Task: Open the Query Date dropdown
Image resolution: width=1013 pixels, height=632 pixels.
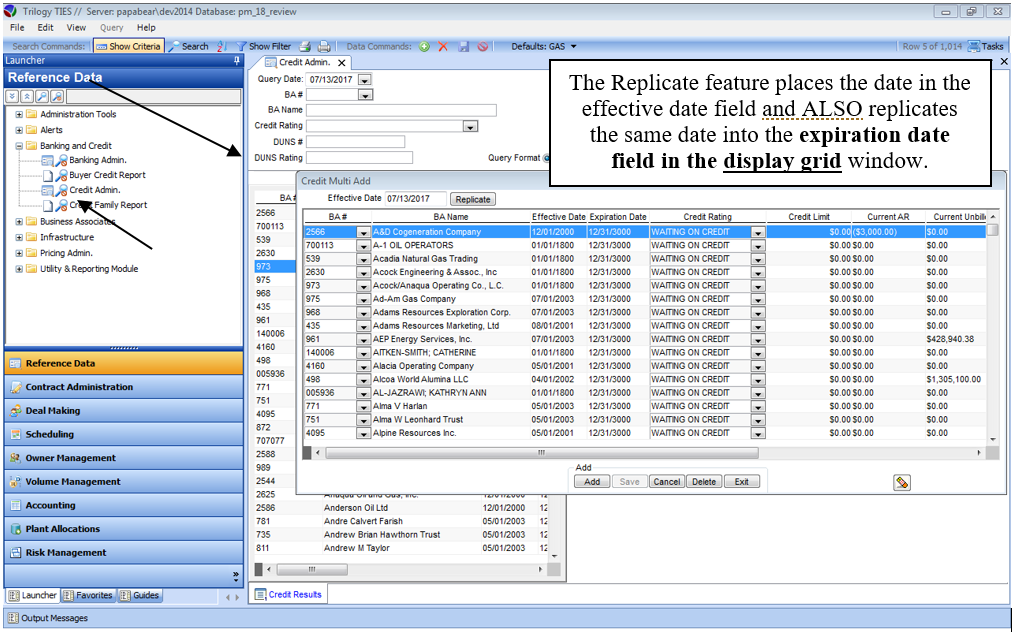Action: coord(363,80)
